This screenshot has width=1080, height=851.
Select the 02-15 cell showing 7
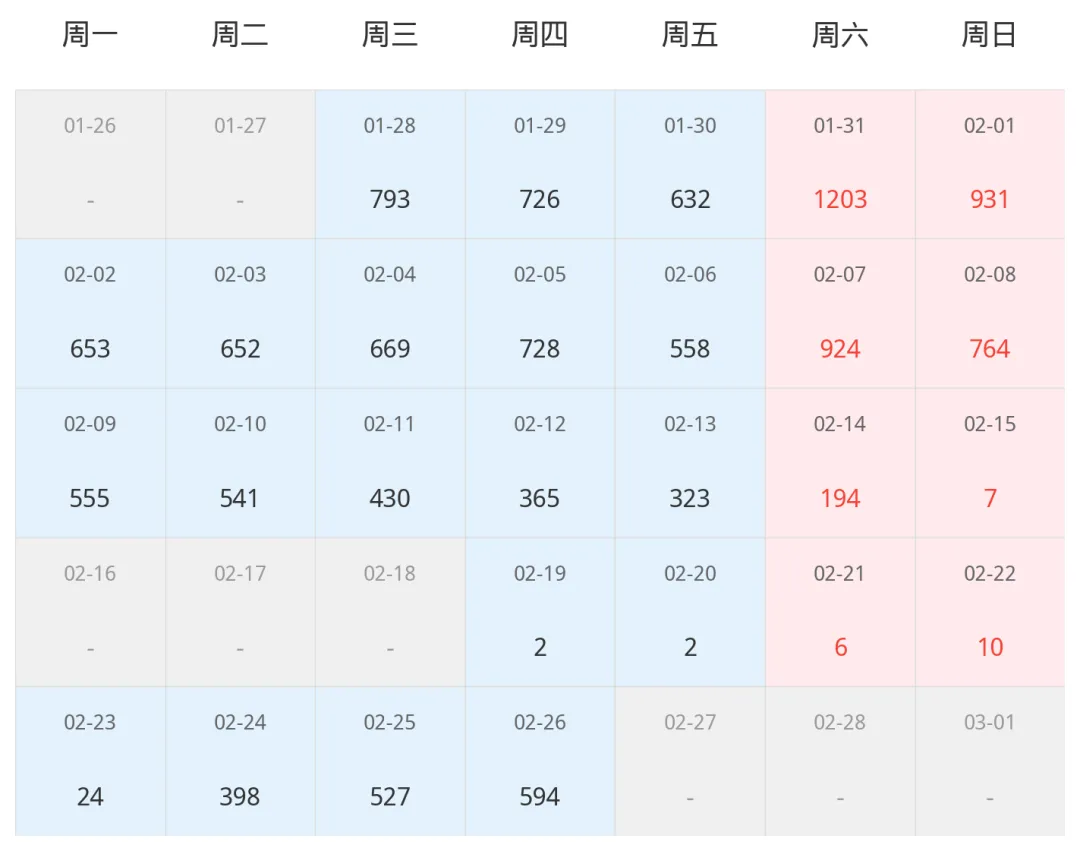click(990, 463)
